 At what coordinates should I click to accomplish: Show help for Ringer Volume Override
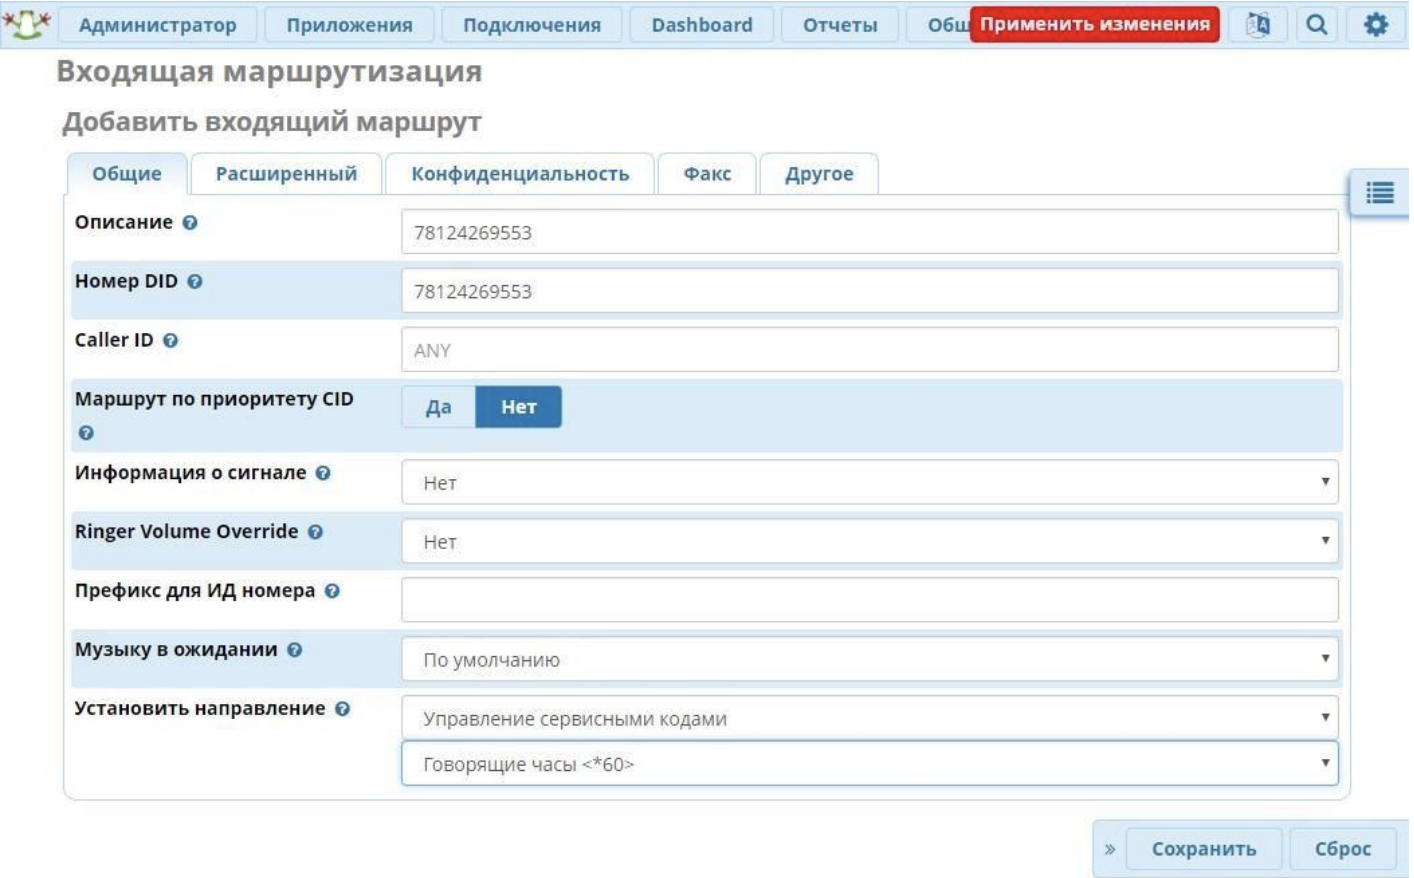coord(315,532)
